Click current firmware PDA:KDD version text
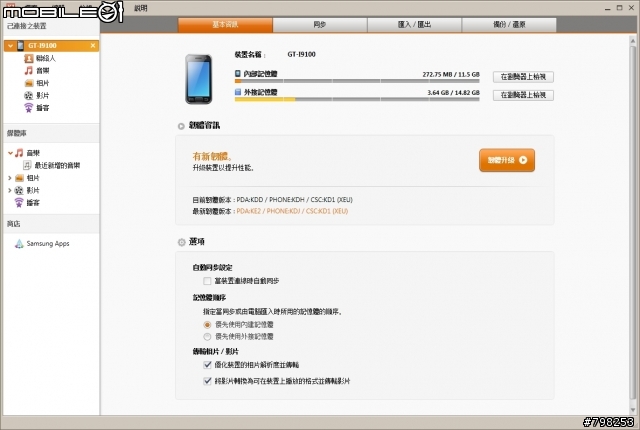640x430 pixels. pyautogui.click(x=295, y=199)
